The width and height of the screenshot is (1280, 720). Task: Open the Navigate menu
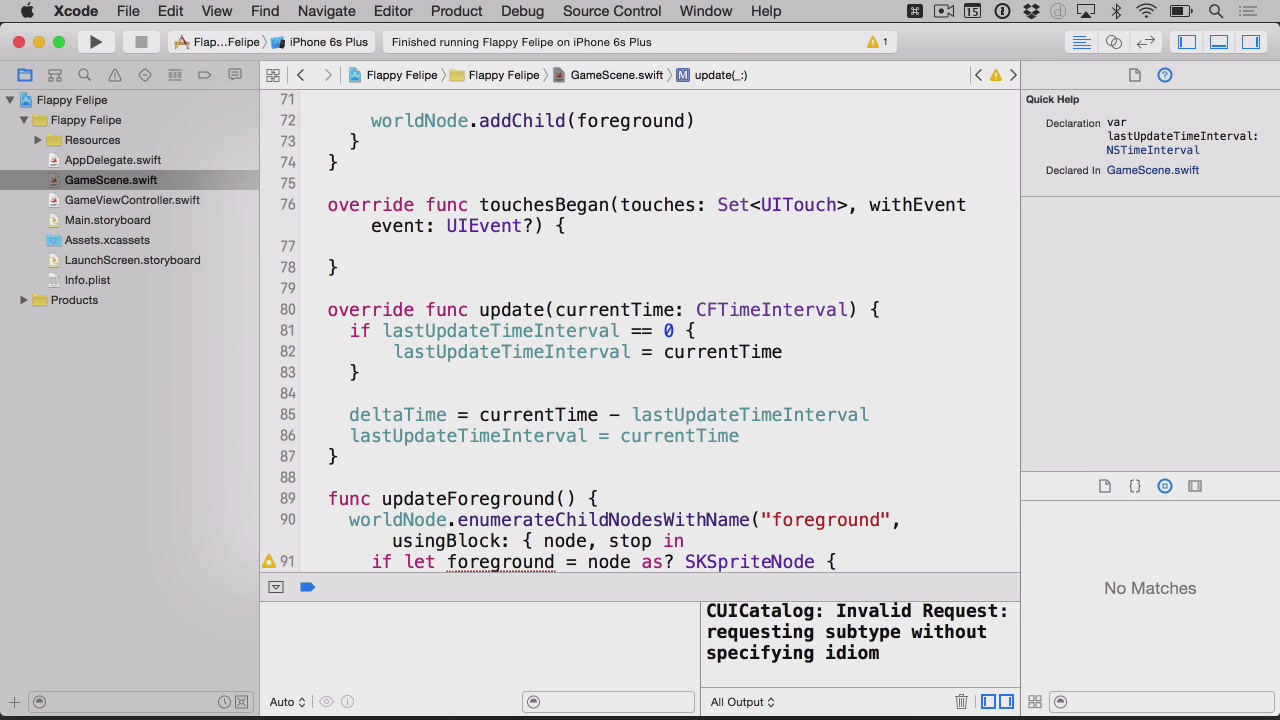coord(327,11)
